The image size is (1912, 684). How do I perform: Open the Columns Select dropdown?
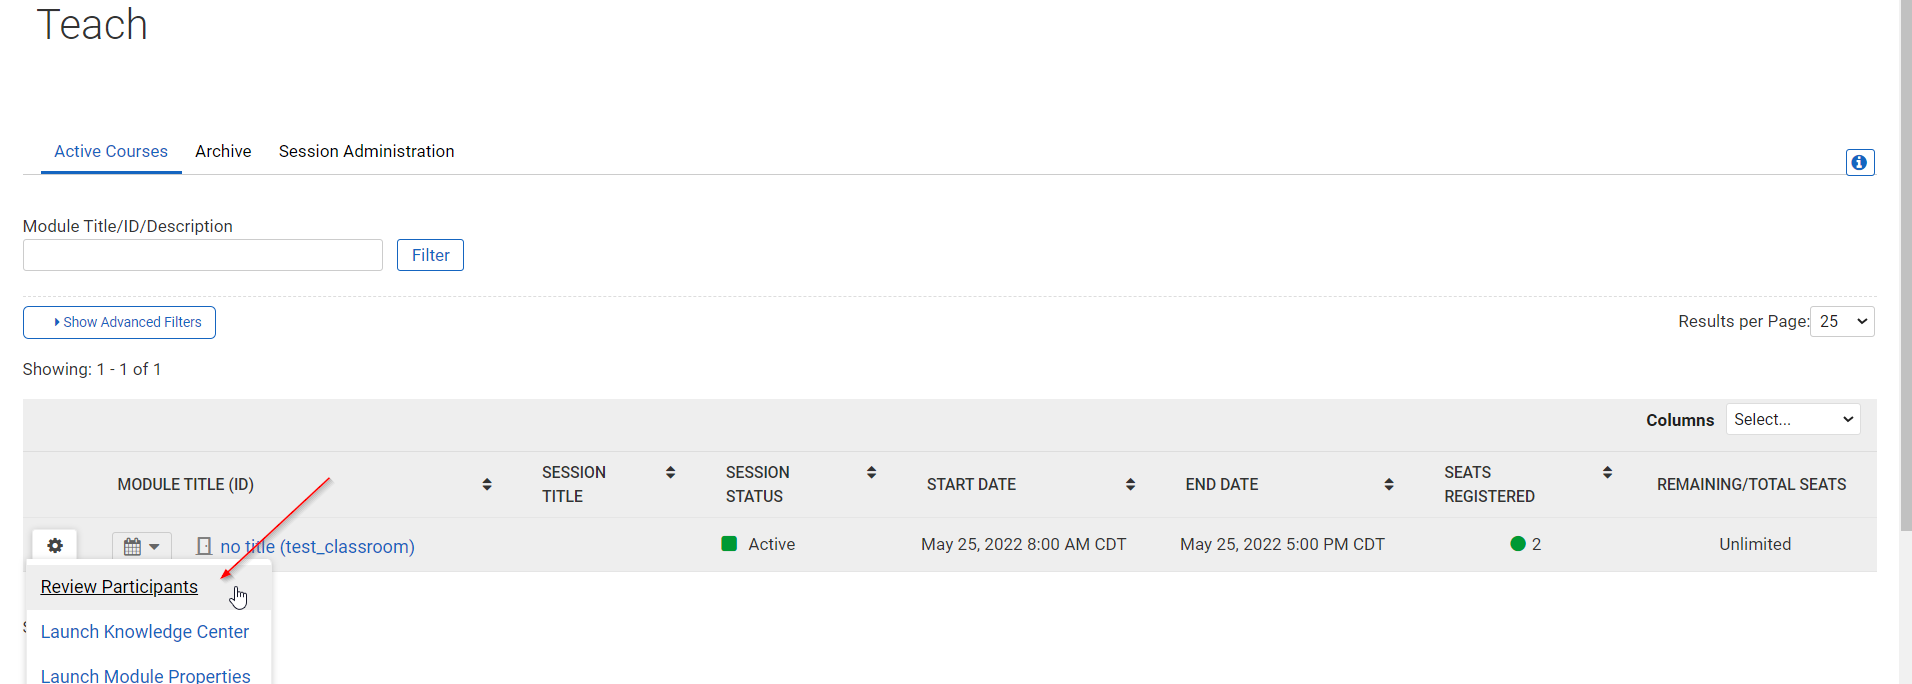point(1792,419)
